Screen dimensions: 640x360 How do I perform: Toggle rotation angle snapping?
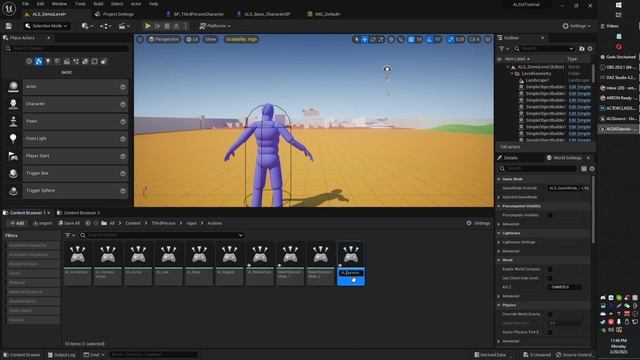pyautogui.click(x=429, y=40)
